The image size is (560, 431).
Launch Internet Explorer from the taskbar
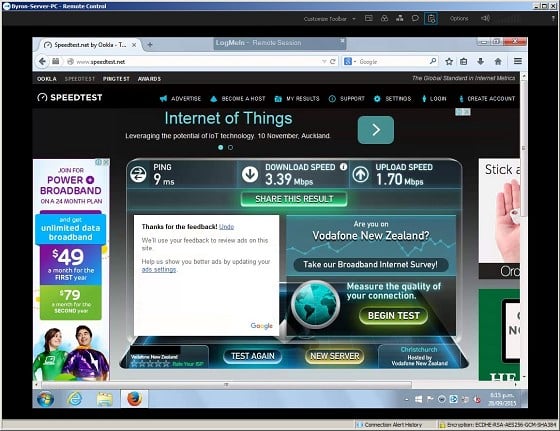(74, 399)
